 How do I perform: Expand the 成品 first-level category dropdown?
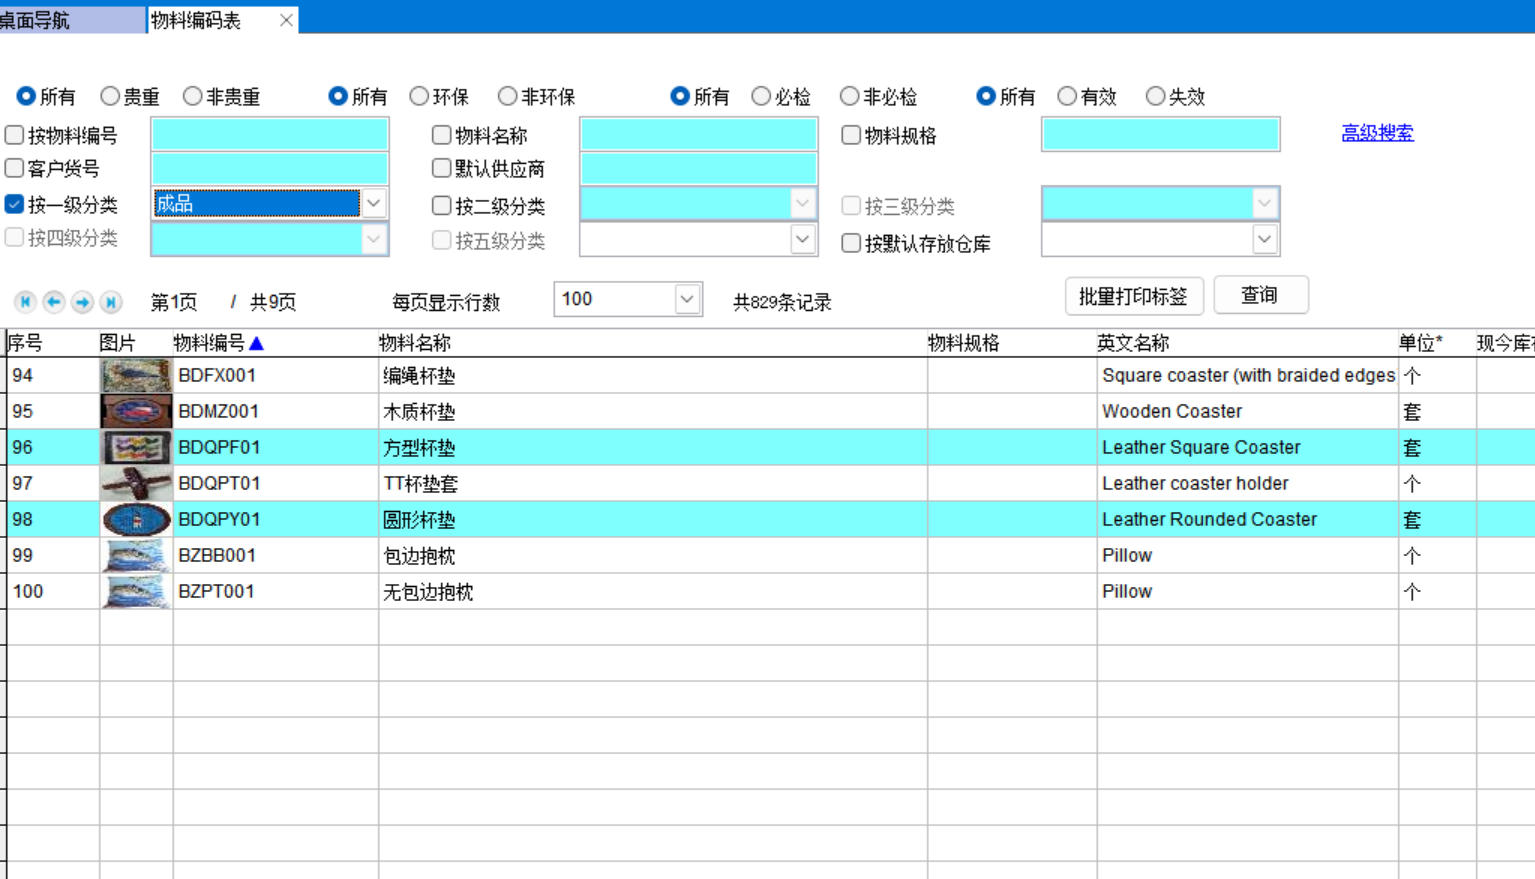pyautogui.click(x=373, y=204)
